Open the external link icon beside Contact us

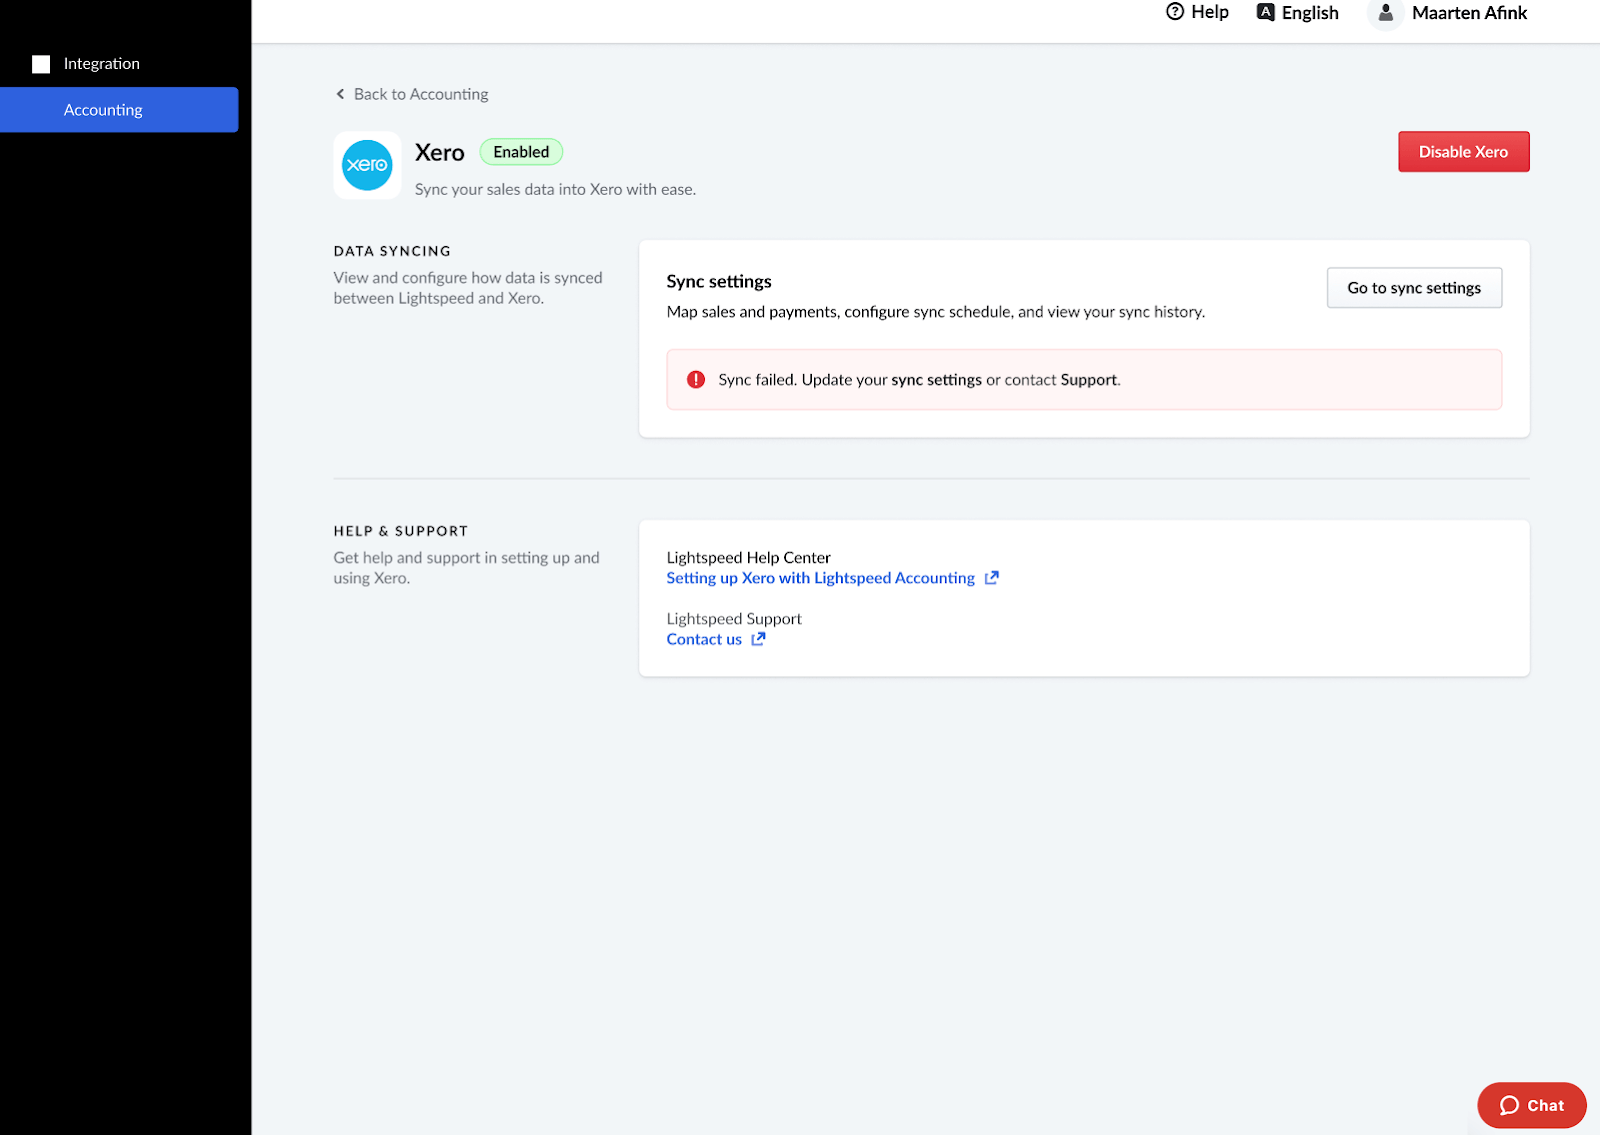click(758, 639)
